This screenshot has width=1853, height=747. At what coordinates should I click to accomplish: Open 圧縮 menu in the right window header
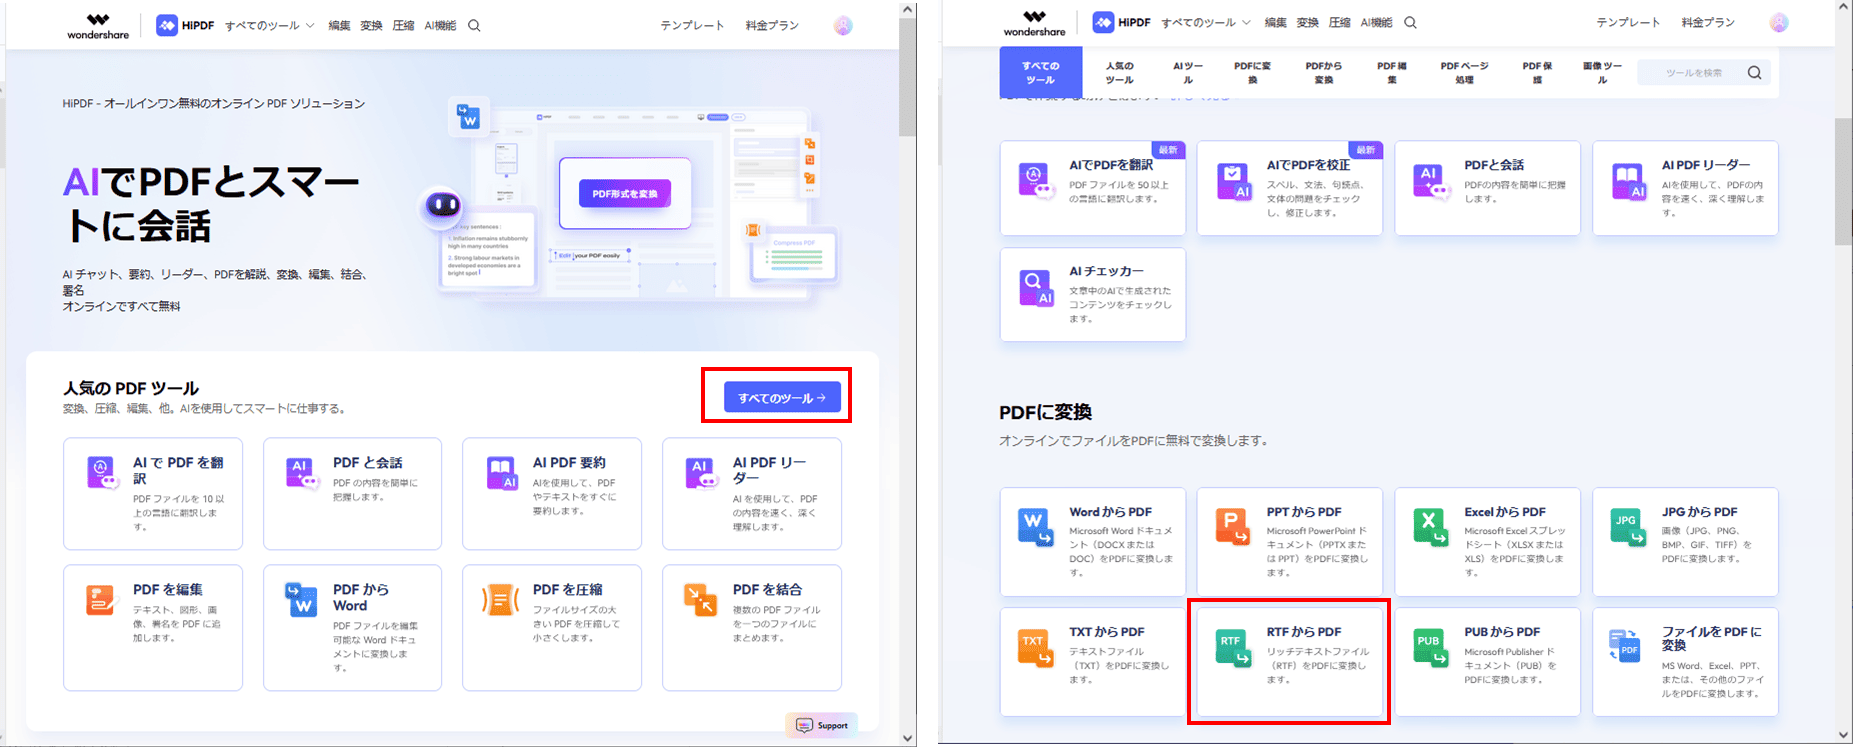pyautogui.click(x=1339, y=22)
